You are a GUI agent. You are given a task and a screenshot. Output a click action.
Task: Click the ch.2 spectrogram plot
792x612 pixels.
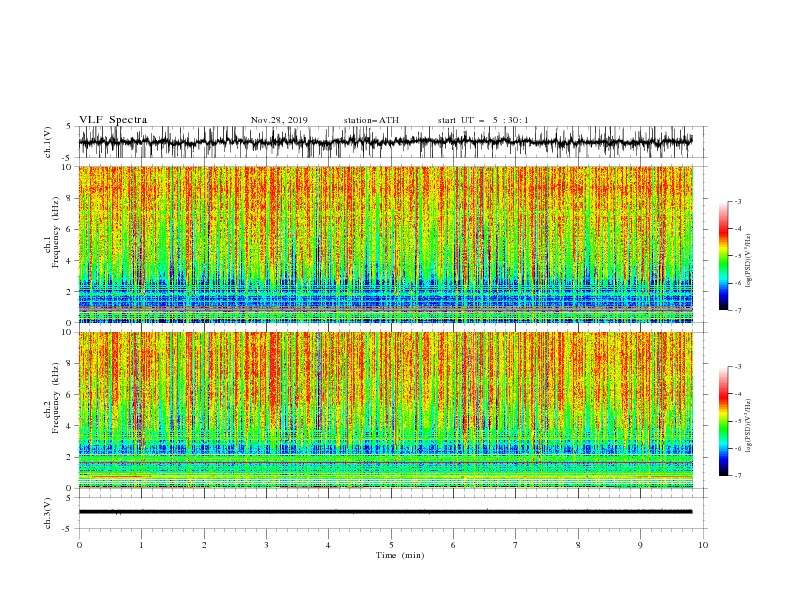tap(386, 410)
